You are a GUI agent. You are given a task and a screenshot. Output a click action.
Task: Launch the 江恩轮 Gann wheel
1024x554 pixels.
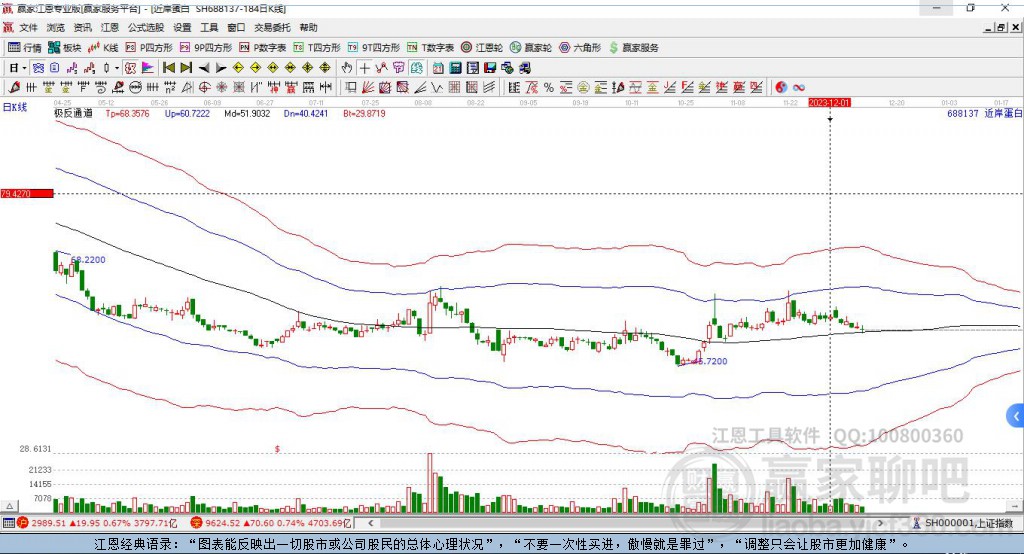482,48
